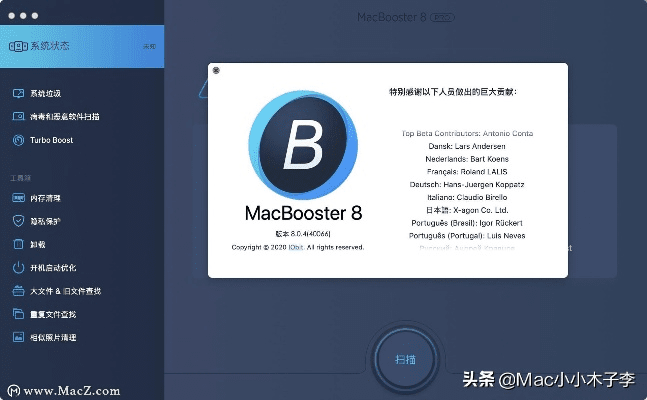Open the IObit link in copyright line
The width and height of the screenshot is (647, 400).
pos(295,247)
